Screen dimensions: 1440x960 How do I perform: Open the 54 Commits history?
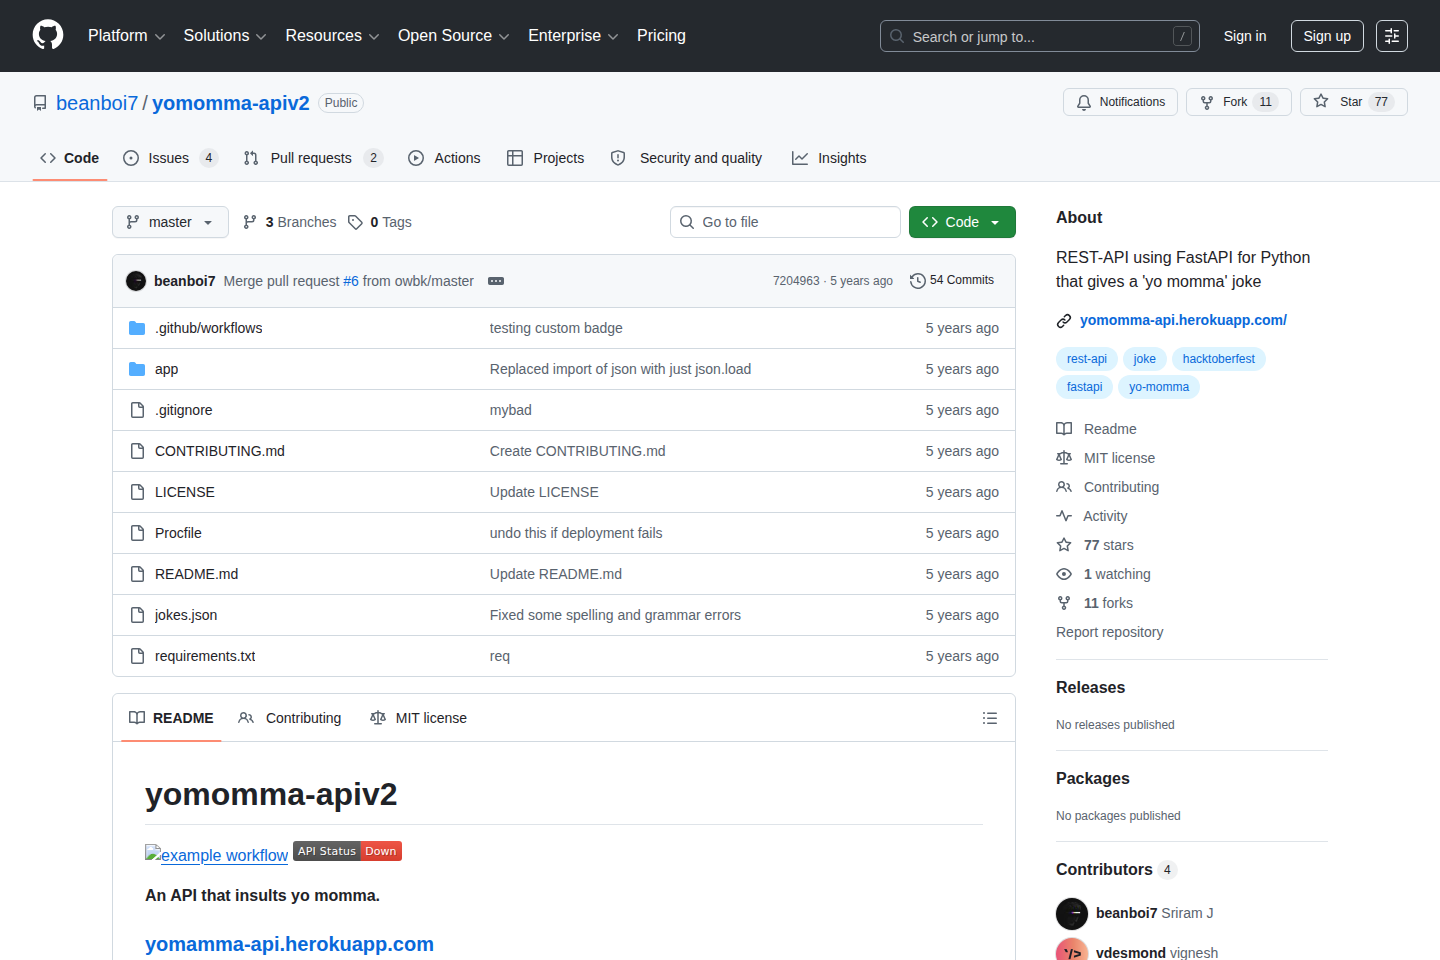pyautogui.click(x=952, y=281)
